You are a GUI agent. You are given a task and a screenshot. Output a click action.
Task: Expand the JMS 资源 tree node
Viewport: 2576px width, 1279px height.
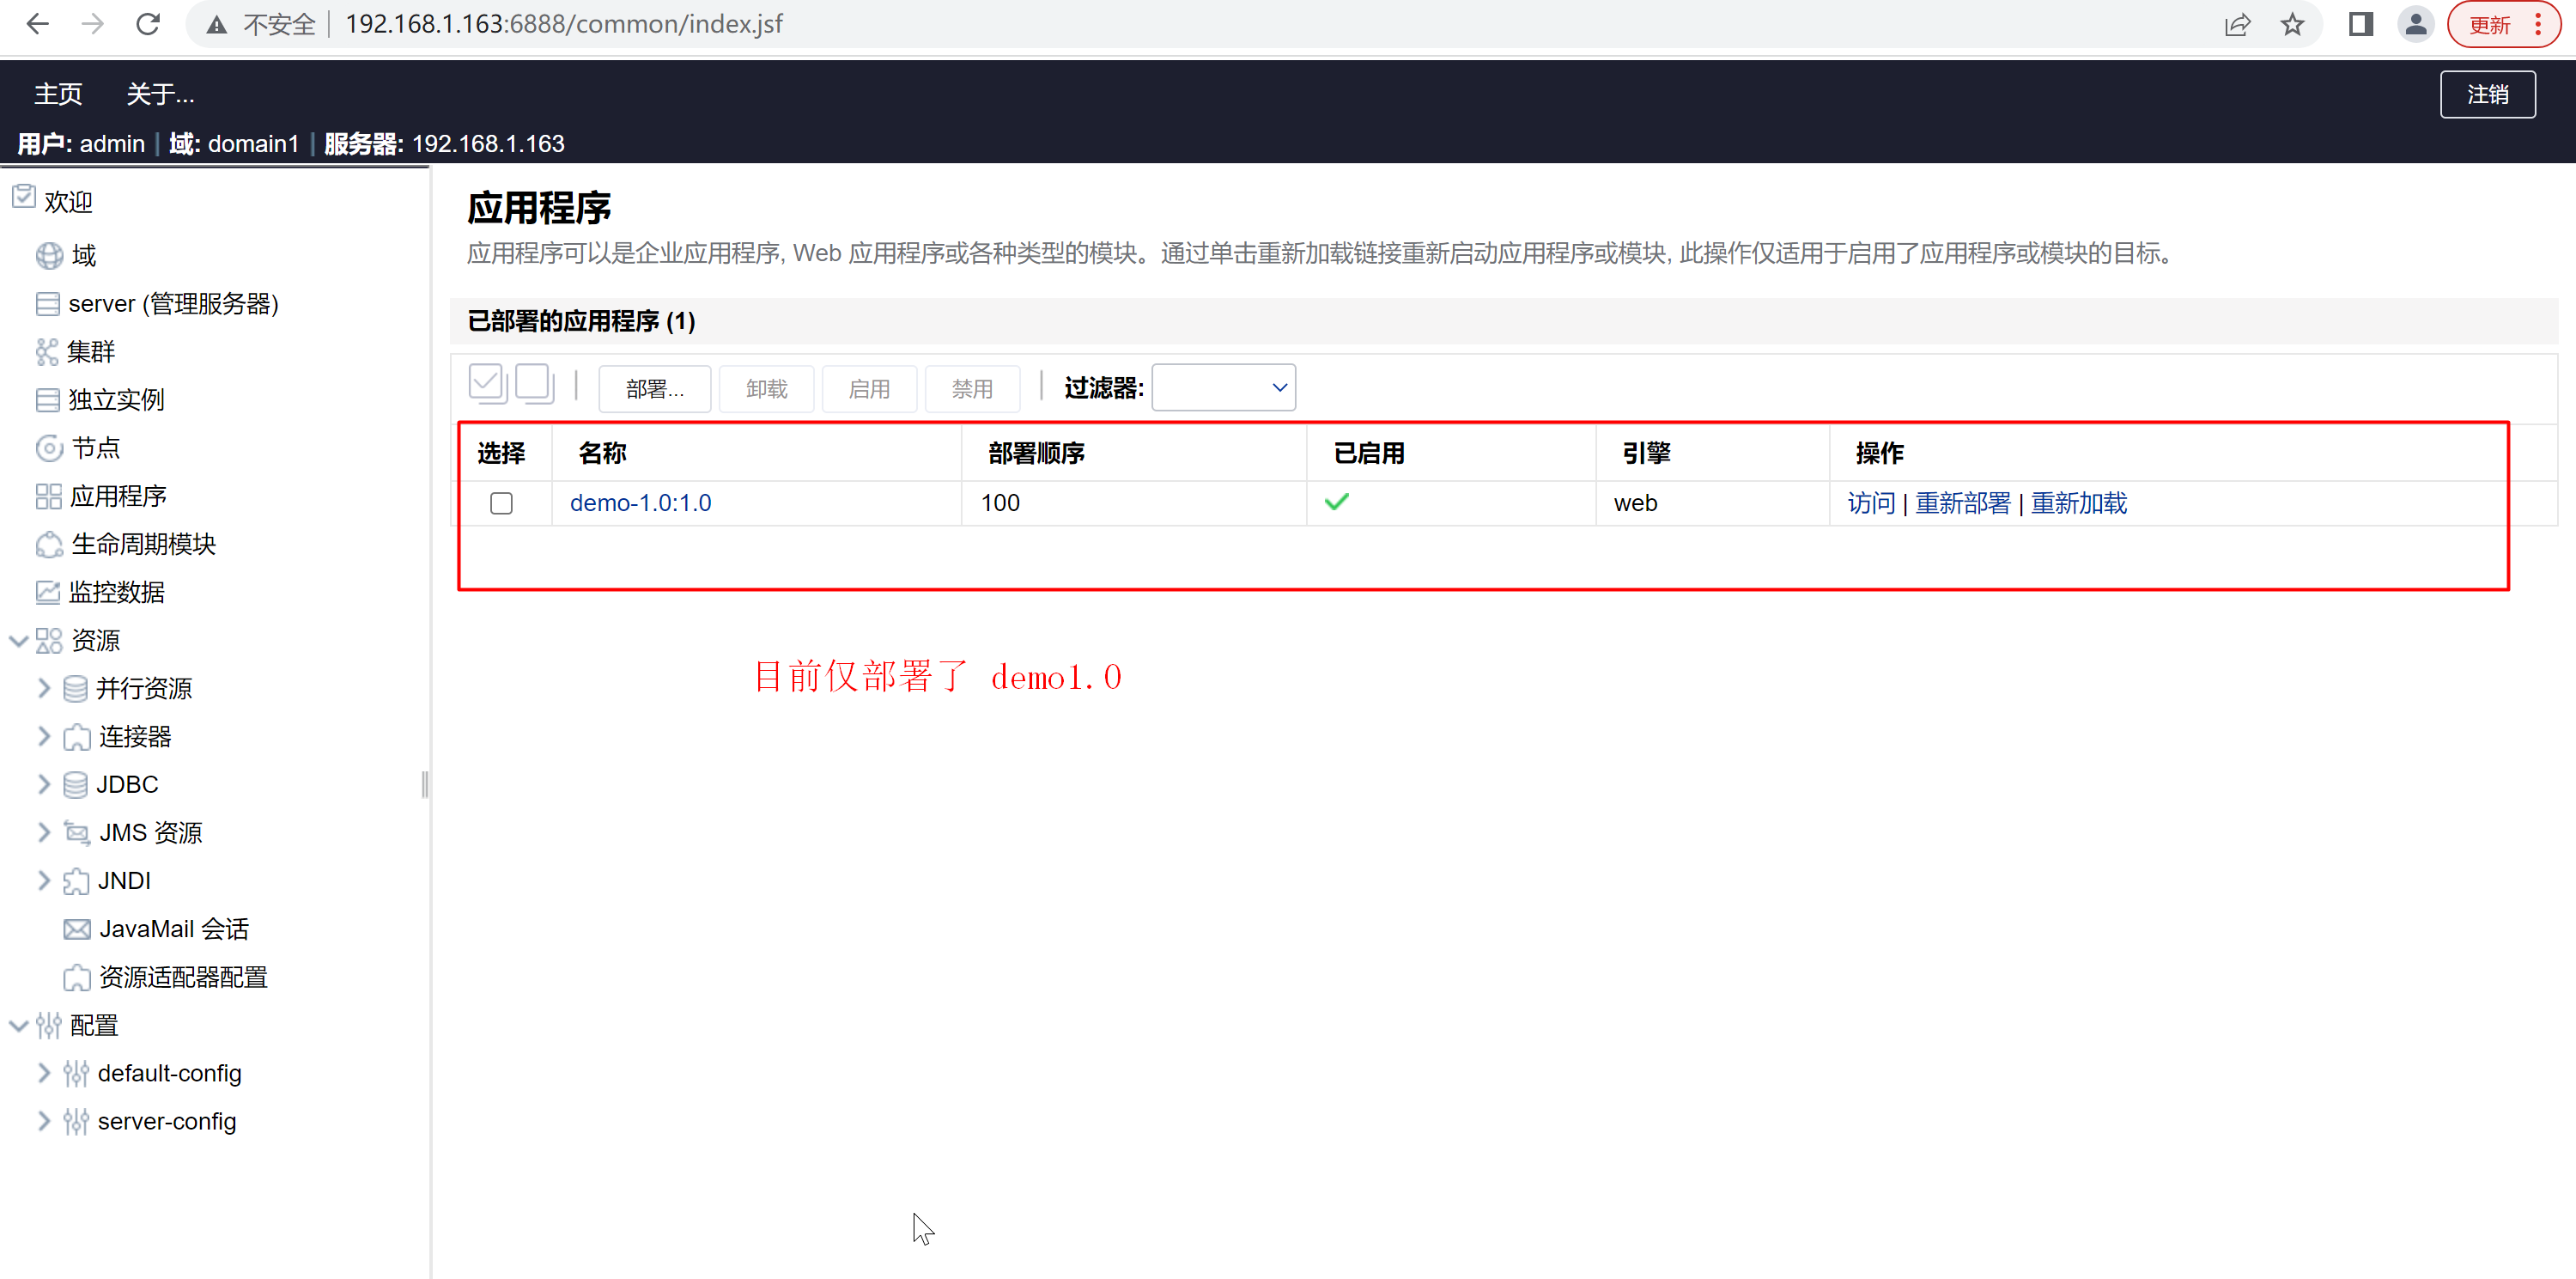click(x=43, y=832)
